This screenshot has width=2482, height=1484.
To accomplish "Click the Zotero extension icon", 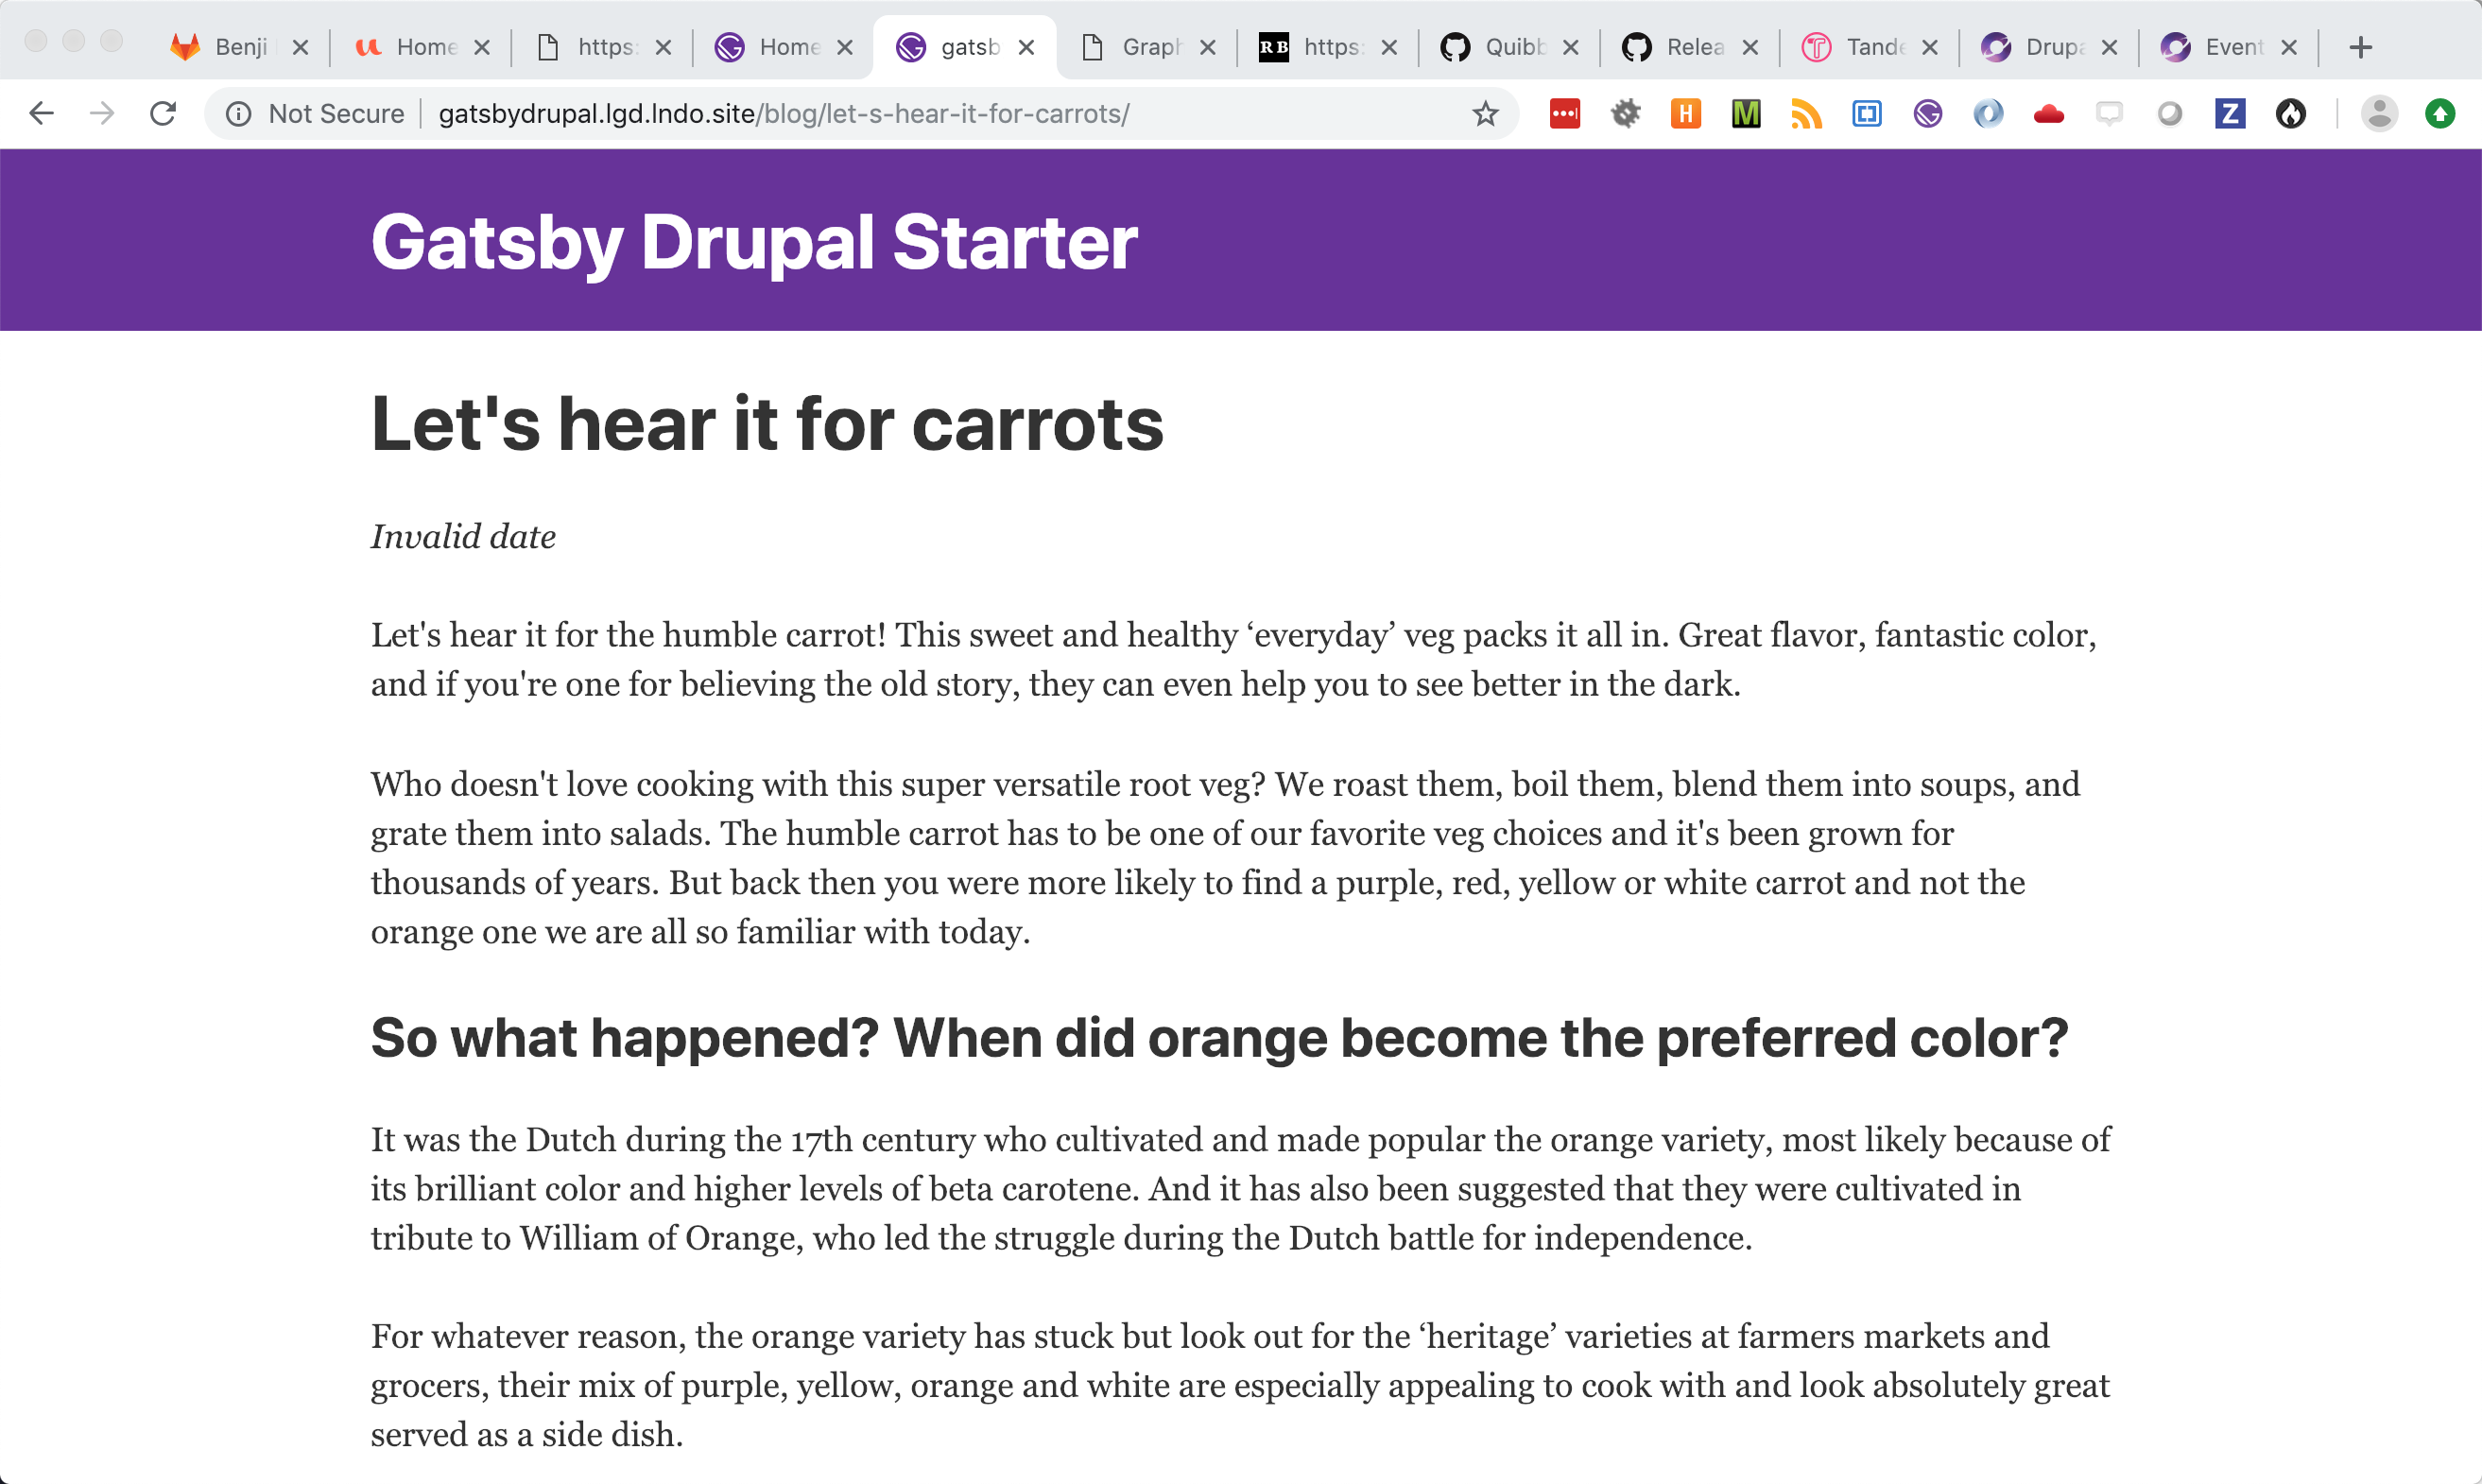I will tap(2229, 113).
